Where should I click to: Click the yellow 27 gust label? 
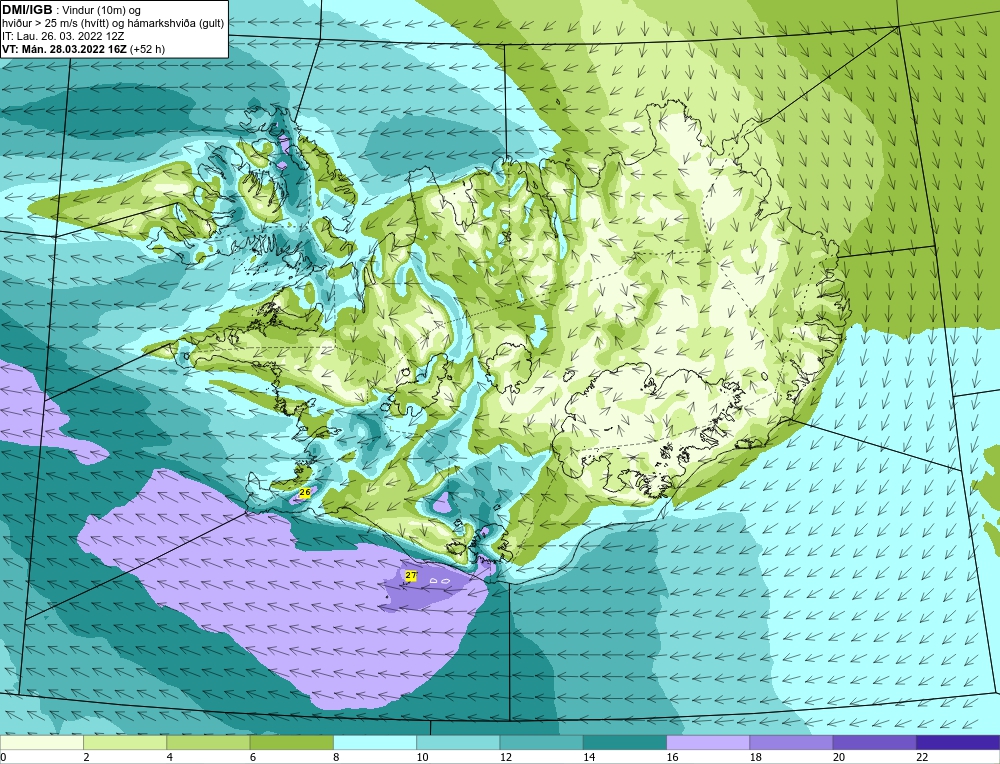pyautogui.click(x=411, y=575)
